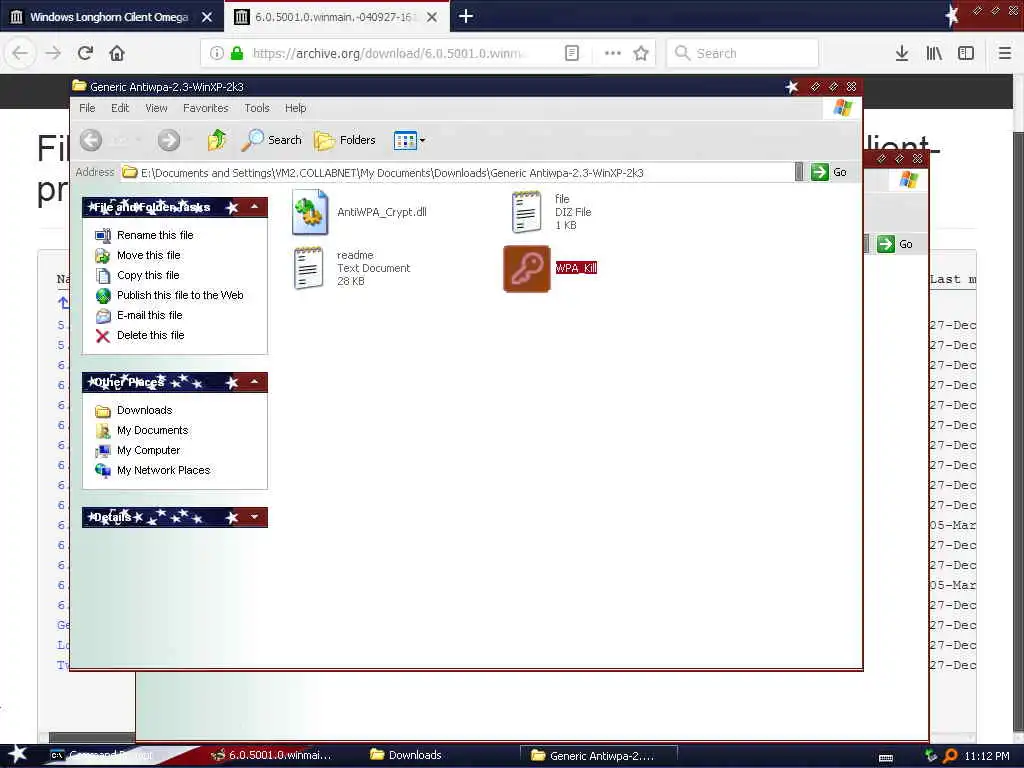Open Firefox downloads panel
The image size is (1024, 768).
coord(902,54)
